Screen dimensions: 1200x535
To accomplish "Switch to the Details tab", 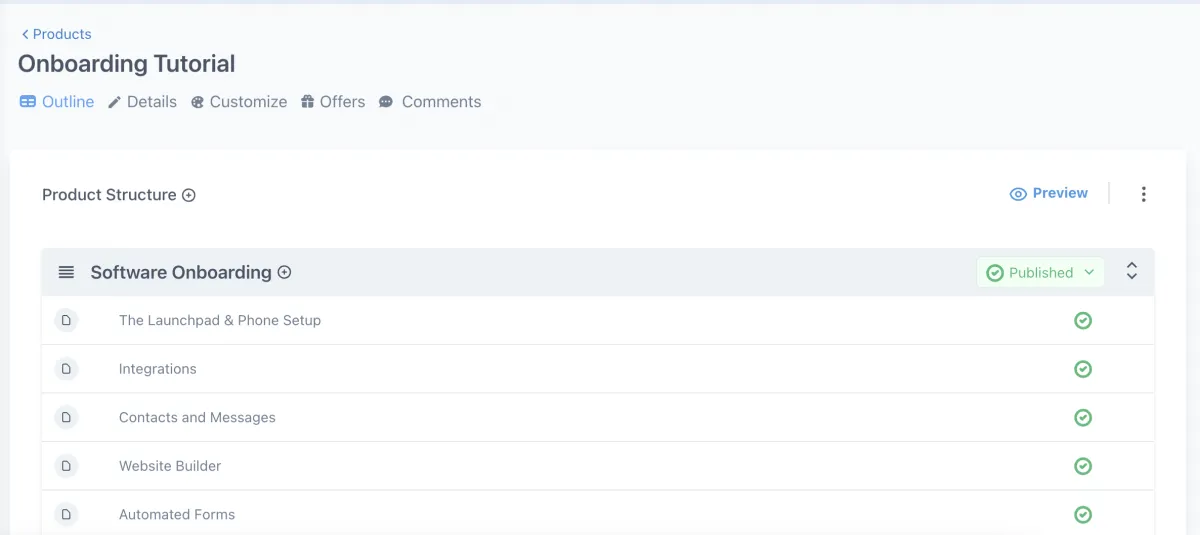I will click(142, 102).
